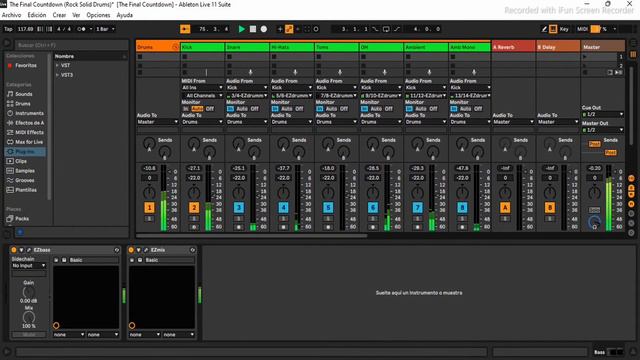Open the quantization 1 Bar dropdown
The height and width of the screenshot is (360, 640).
tap(106, 29)
